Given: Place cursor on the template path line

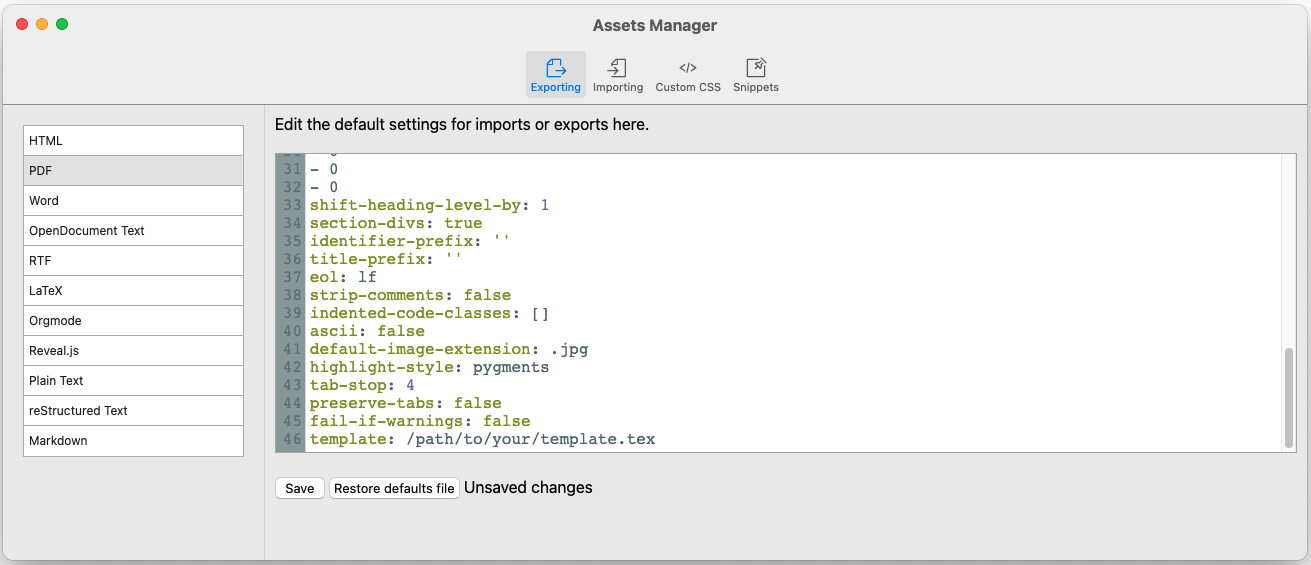Looking at the screenshot, I should 530,440.
